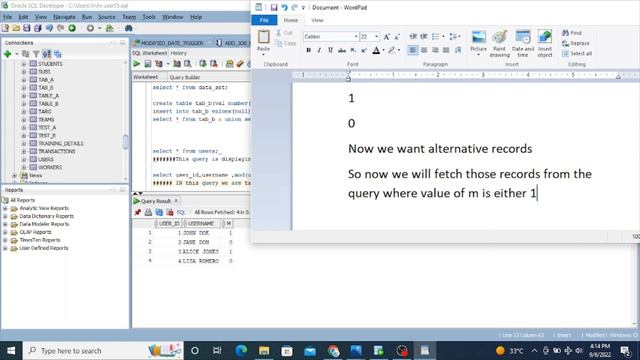Click the Open folder icon in SQL Developer toolbar
The height and width of the screenshot is (360, 640).
(x=16, y=28)
